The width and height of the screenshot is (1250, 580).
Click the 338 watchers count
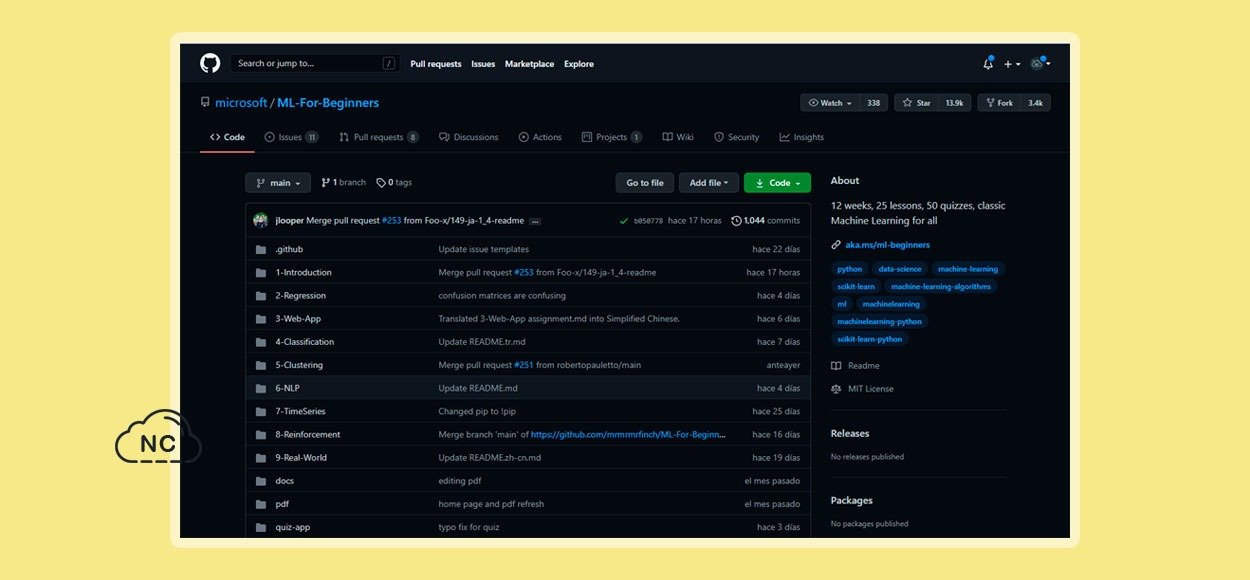[x=874, y=103]
